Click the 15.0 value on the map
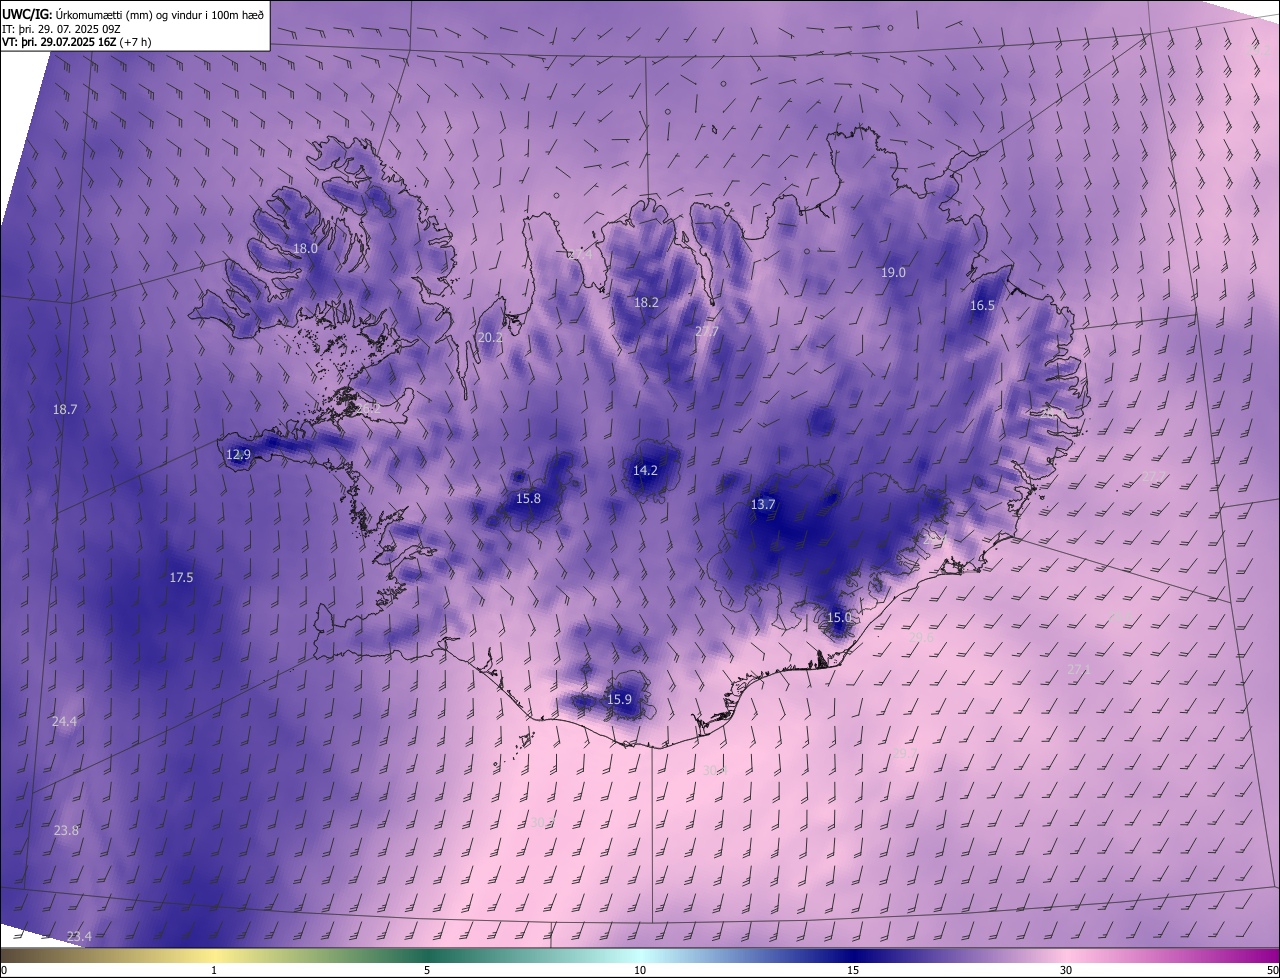This screenshot has height=978, width=1280. pyautogui.click(x=839, y=618)
